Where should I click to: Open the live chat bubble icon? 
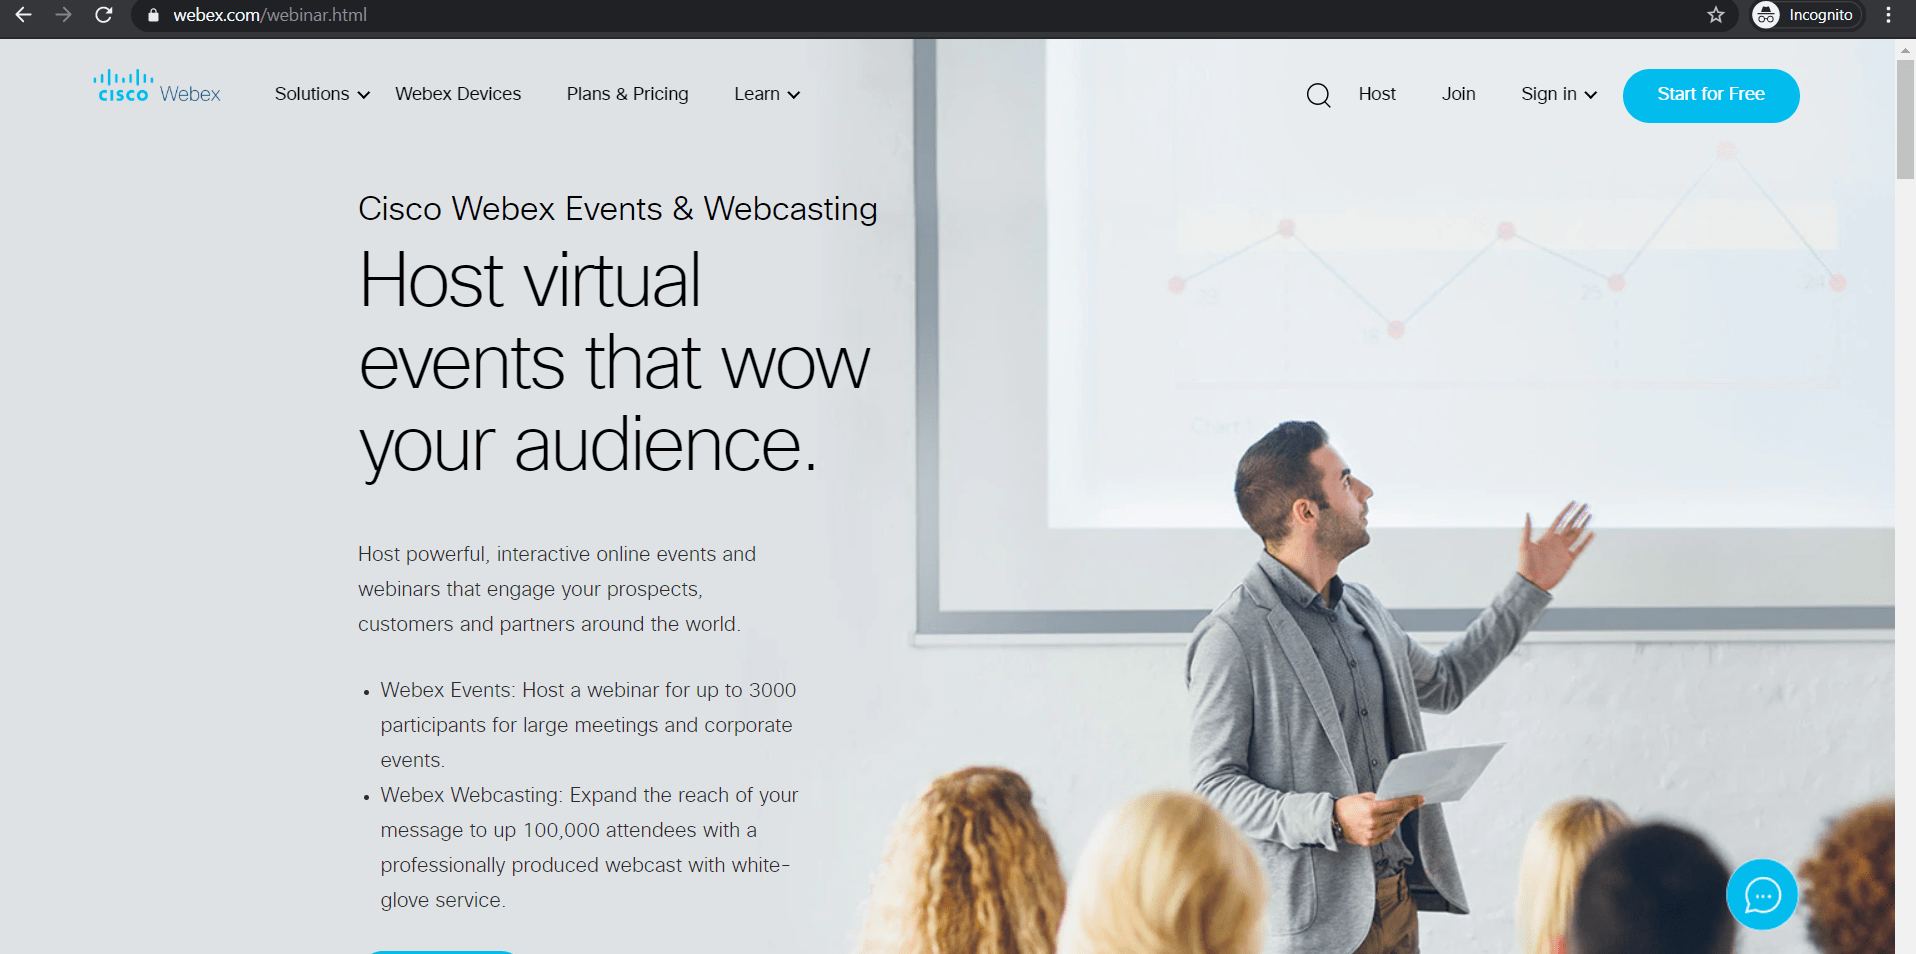pyautogui.click(x=1761, y=895)
